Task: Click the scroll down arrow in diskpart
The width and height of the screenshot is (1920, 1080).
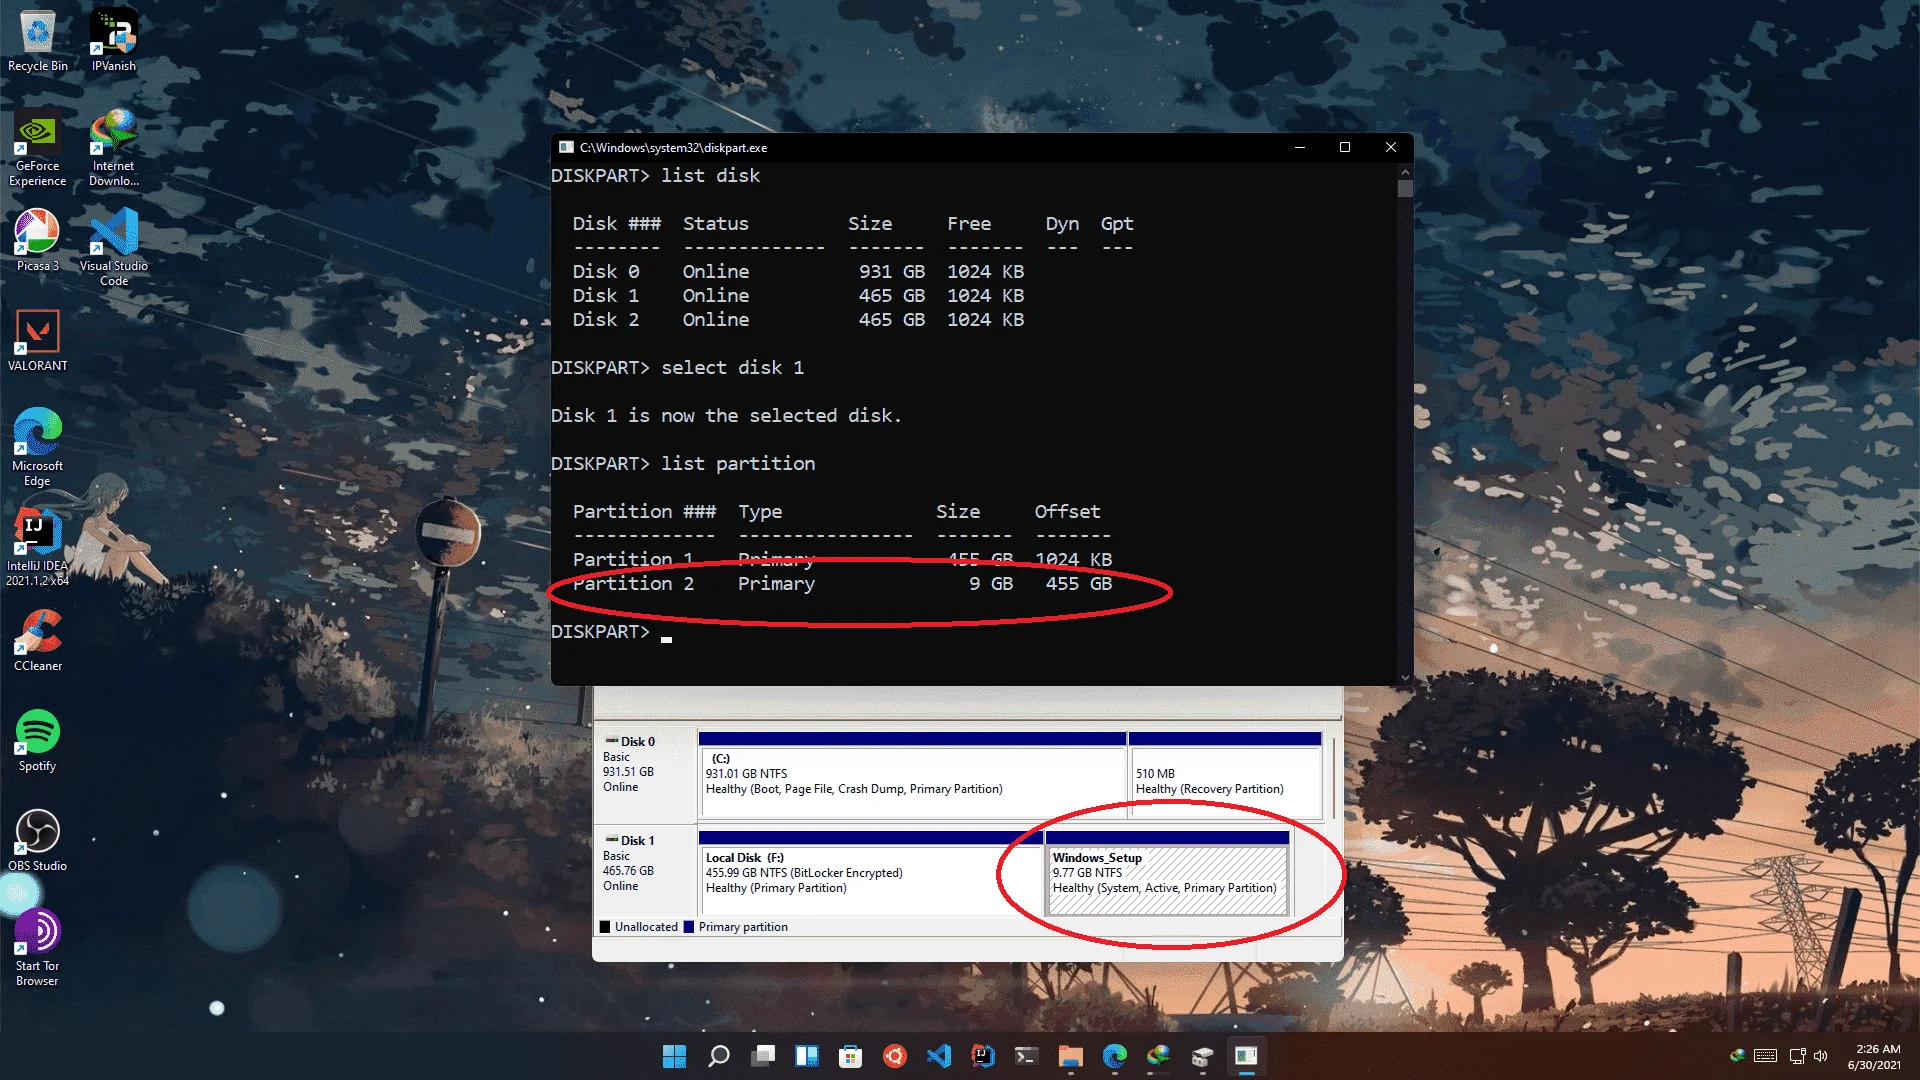Action: [1405, 677]
